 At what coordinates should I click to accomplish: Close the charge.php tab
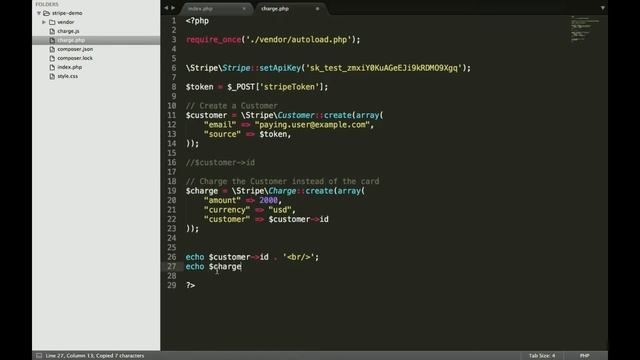coord(317,8)
